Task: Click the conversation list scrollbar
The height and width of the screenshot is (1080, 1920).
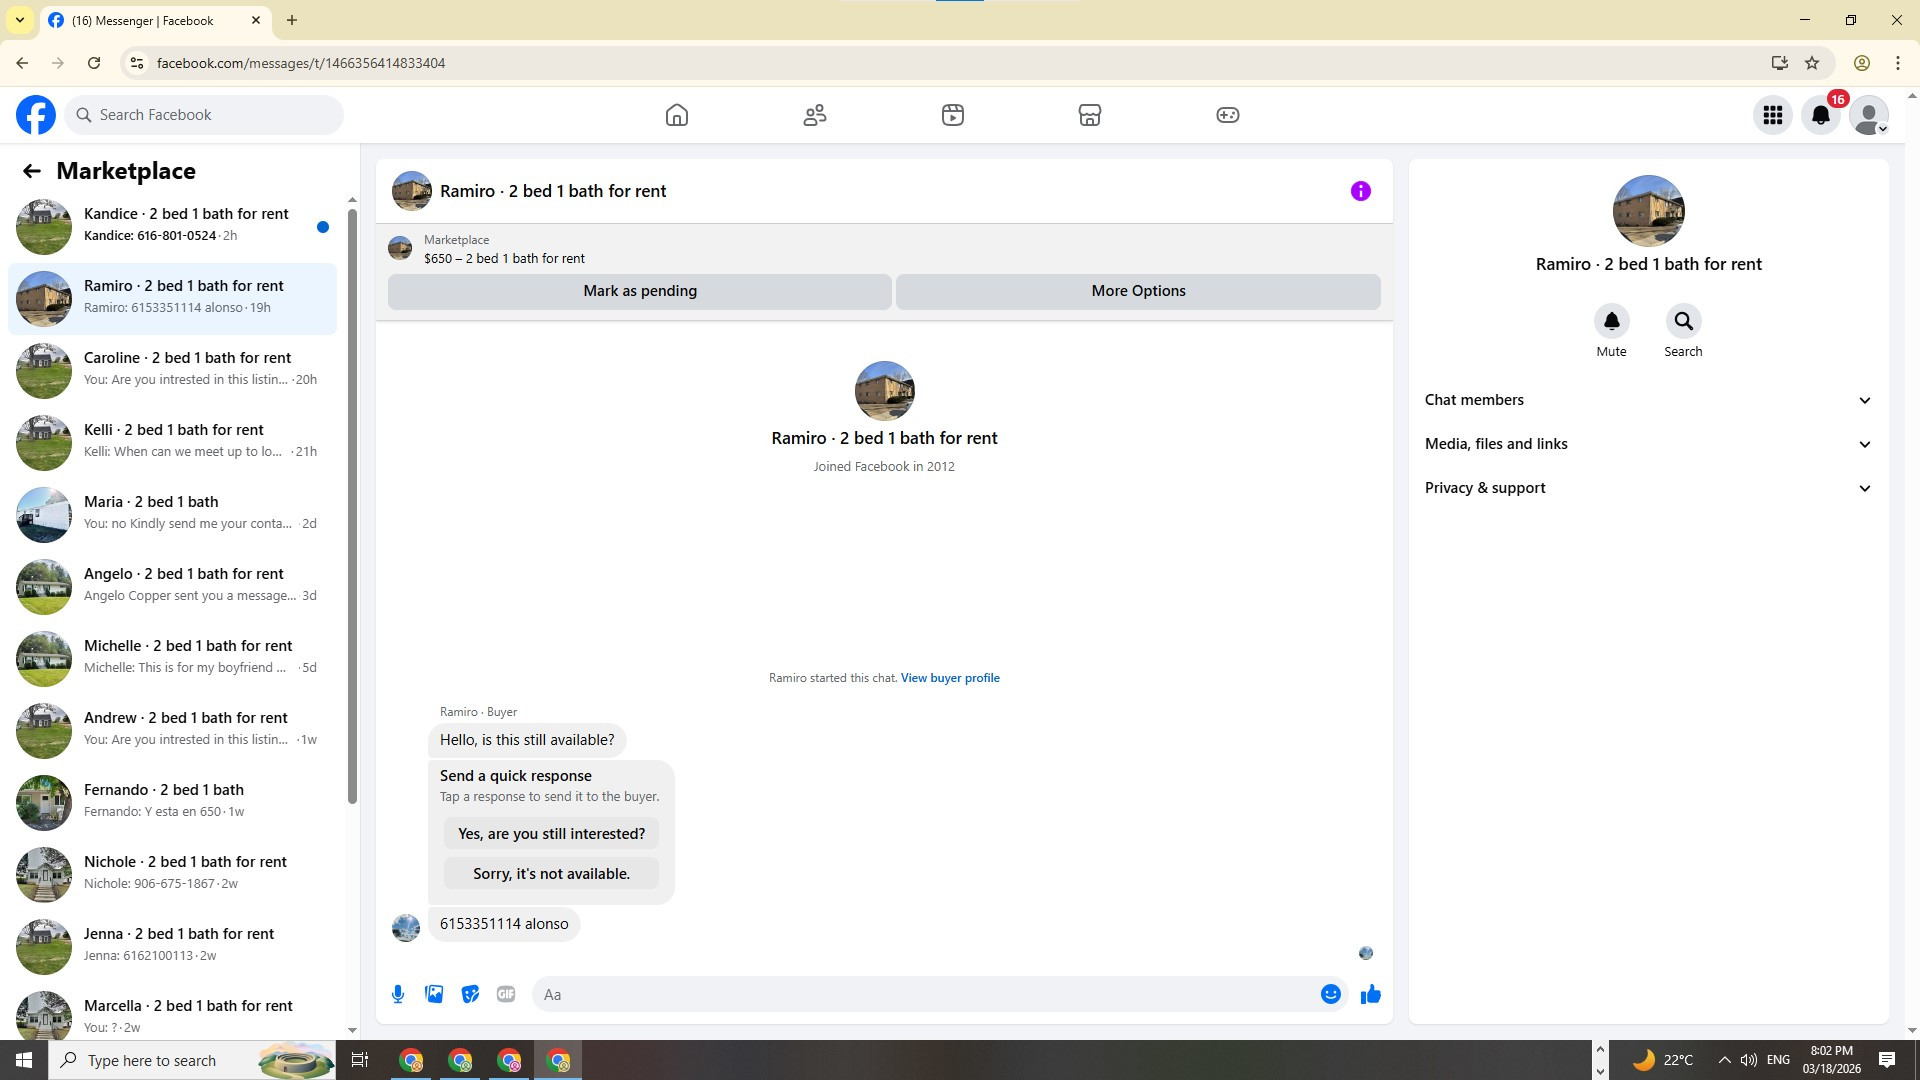Action: (352, 500)
